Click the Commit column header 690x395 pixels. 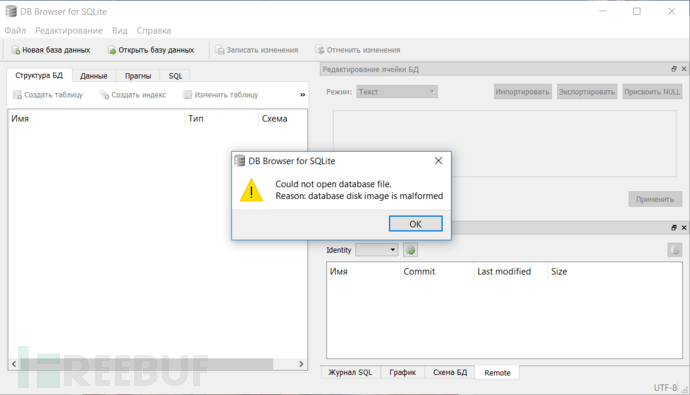(x=437, y=271)
